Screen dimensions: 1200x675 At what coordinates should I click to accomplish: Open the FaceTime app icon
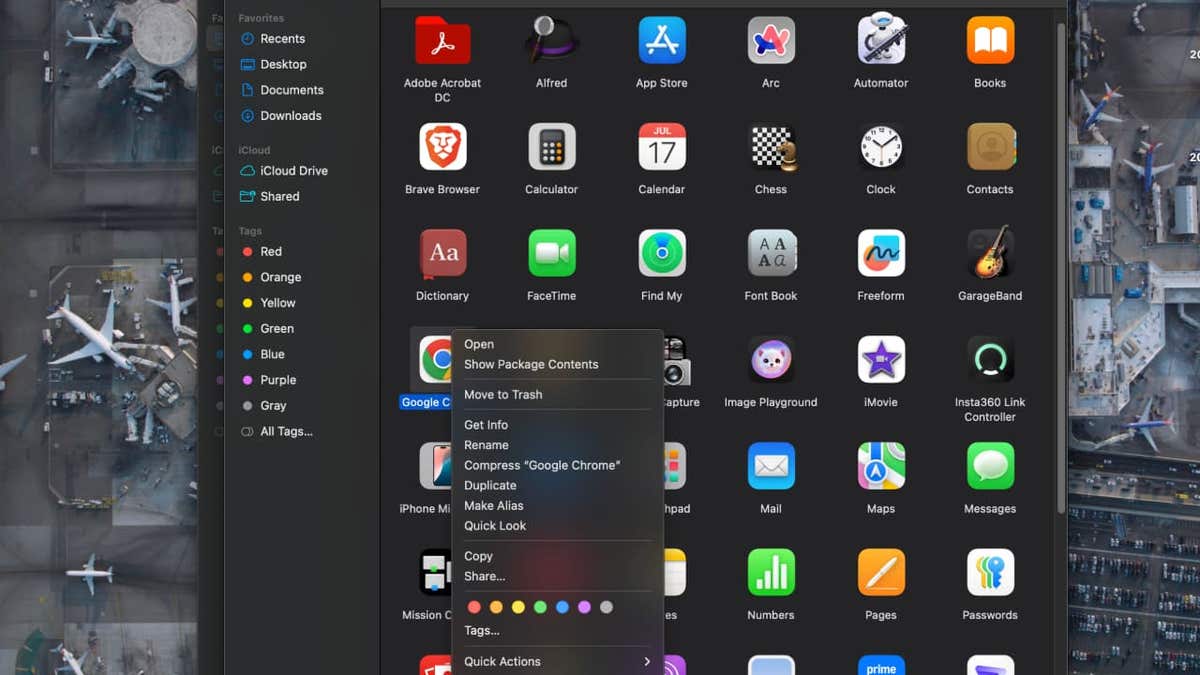tap(551, 253)
